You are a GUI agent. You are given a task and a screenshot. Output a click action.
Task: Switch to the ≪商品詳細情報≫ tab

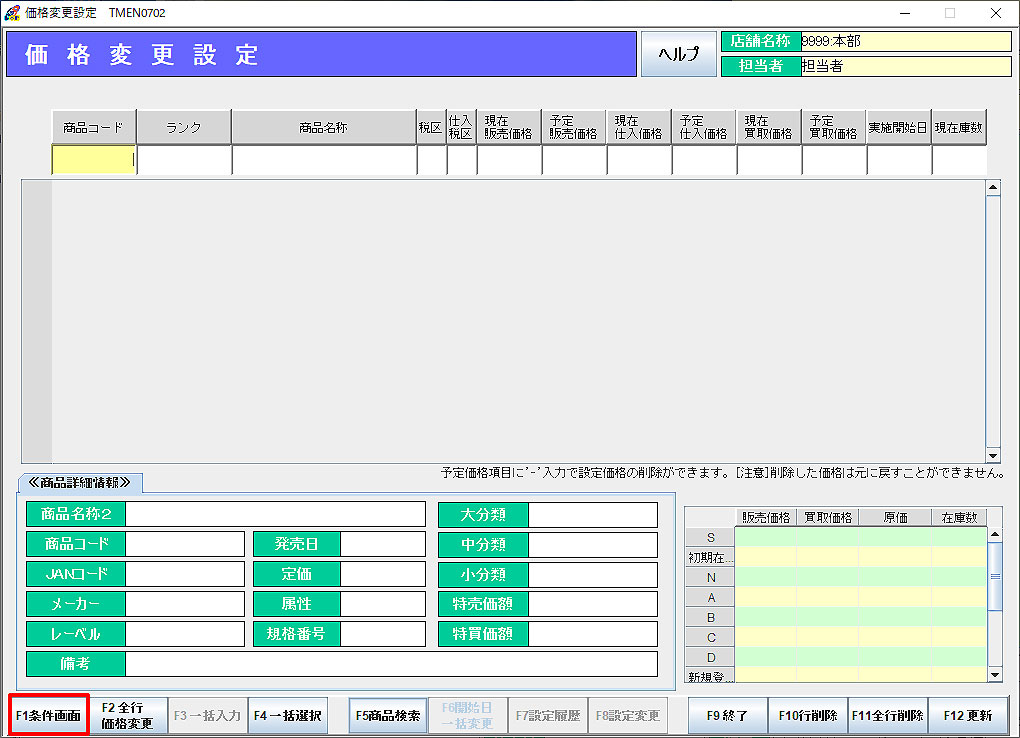[x=80, y=482]
